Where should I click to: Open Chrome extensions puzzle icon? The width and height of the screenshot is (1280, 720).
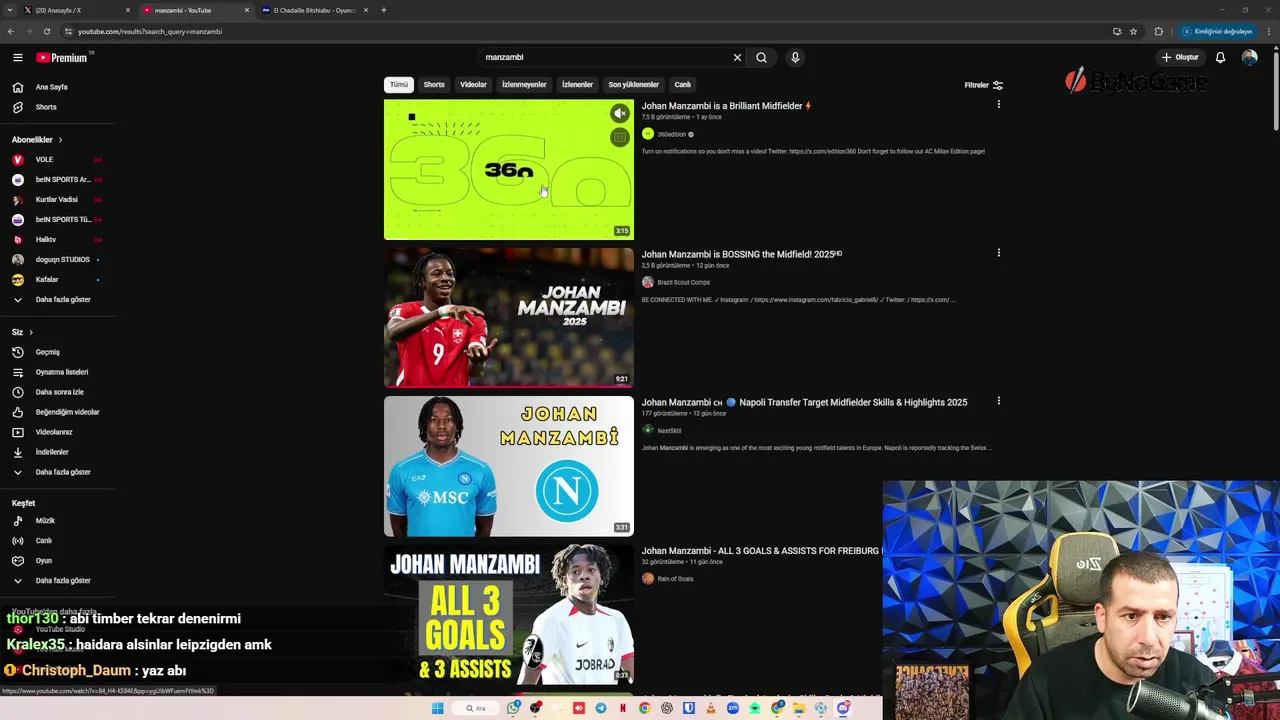click(1159, 31)
